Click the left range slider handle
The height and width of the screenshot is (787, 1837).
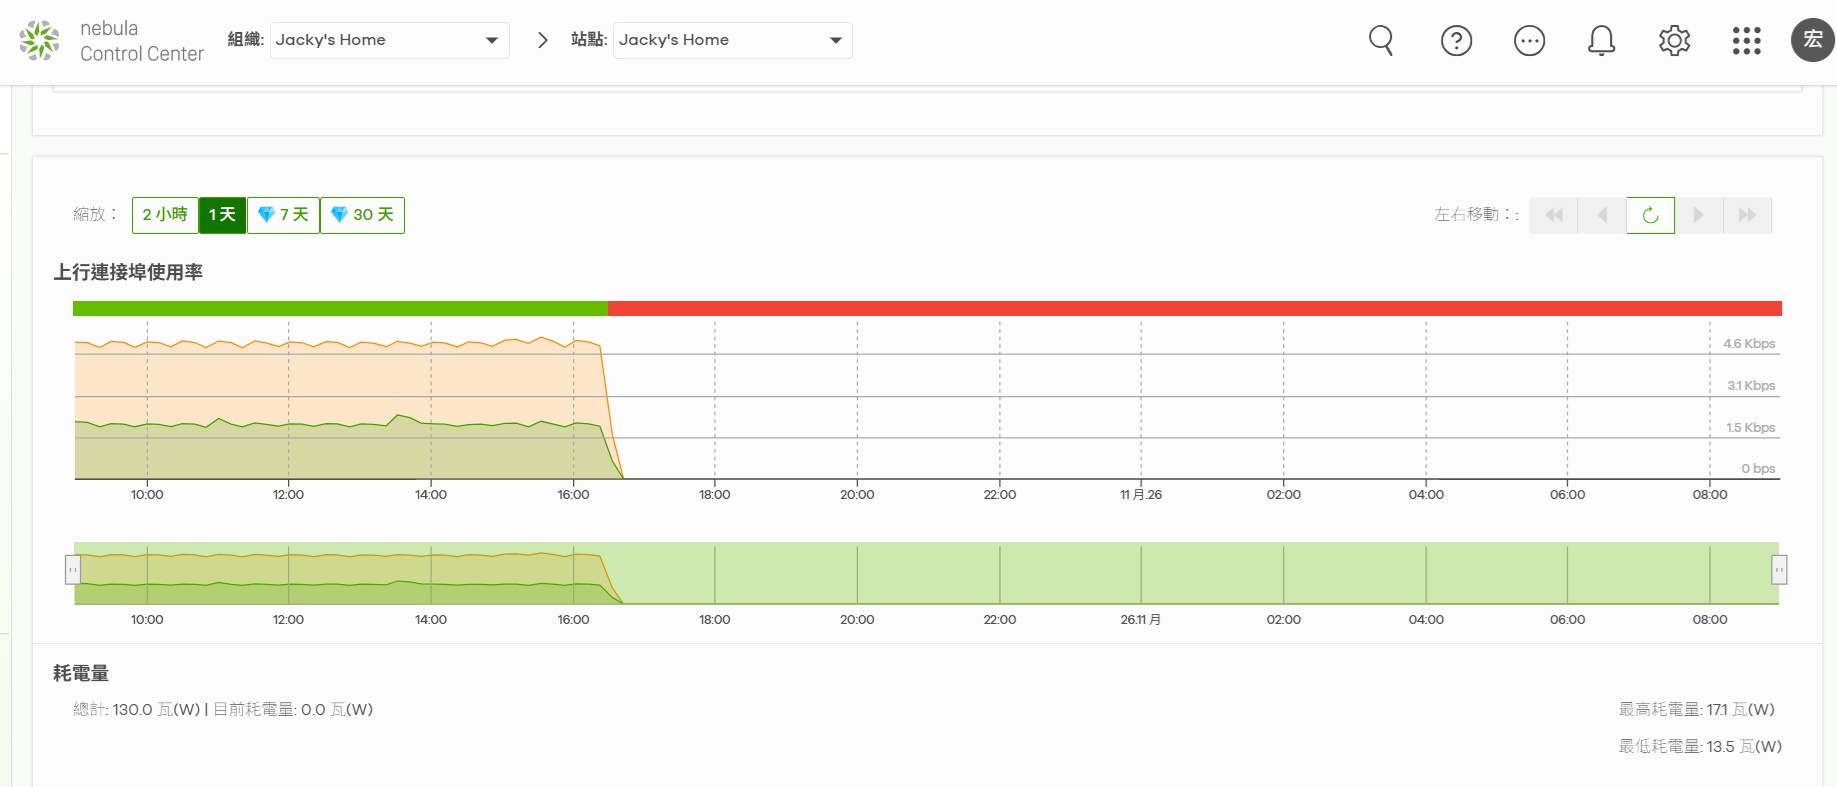coord(73,570)
